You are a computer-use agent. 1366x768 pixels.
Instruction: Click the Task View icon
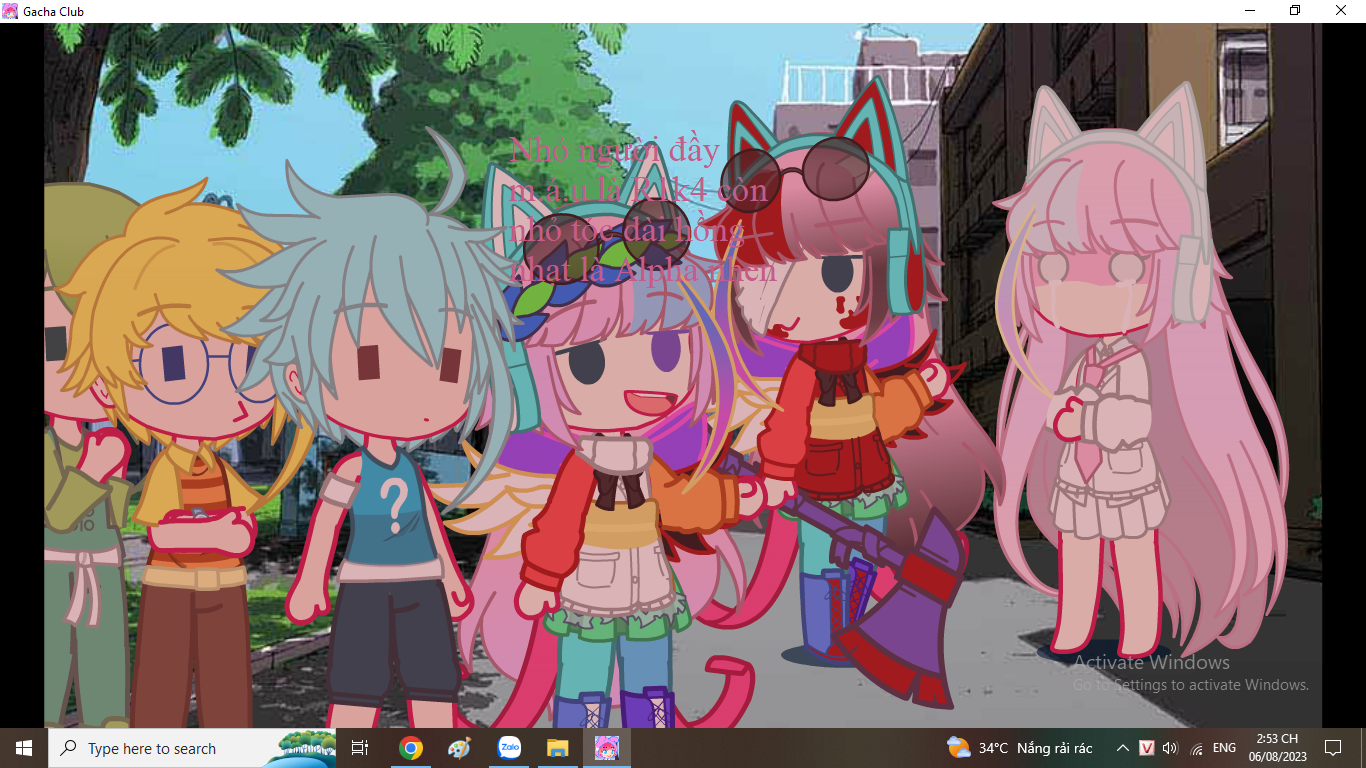point(360,748)
